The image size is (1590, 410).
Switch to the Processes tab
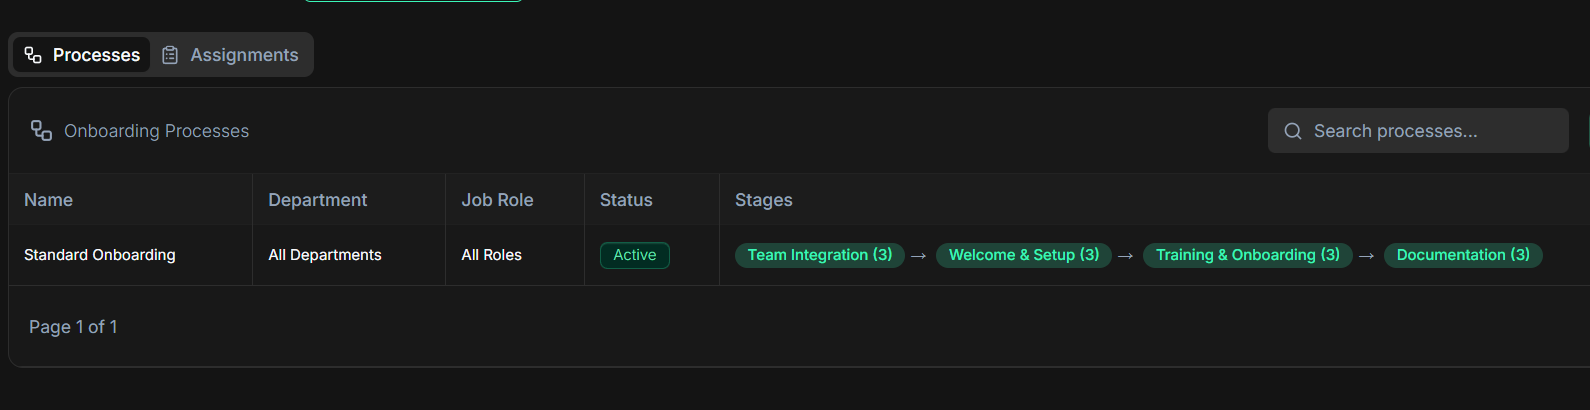(x=82, y=55)
